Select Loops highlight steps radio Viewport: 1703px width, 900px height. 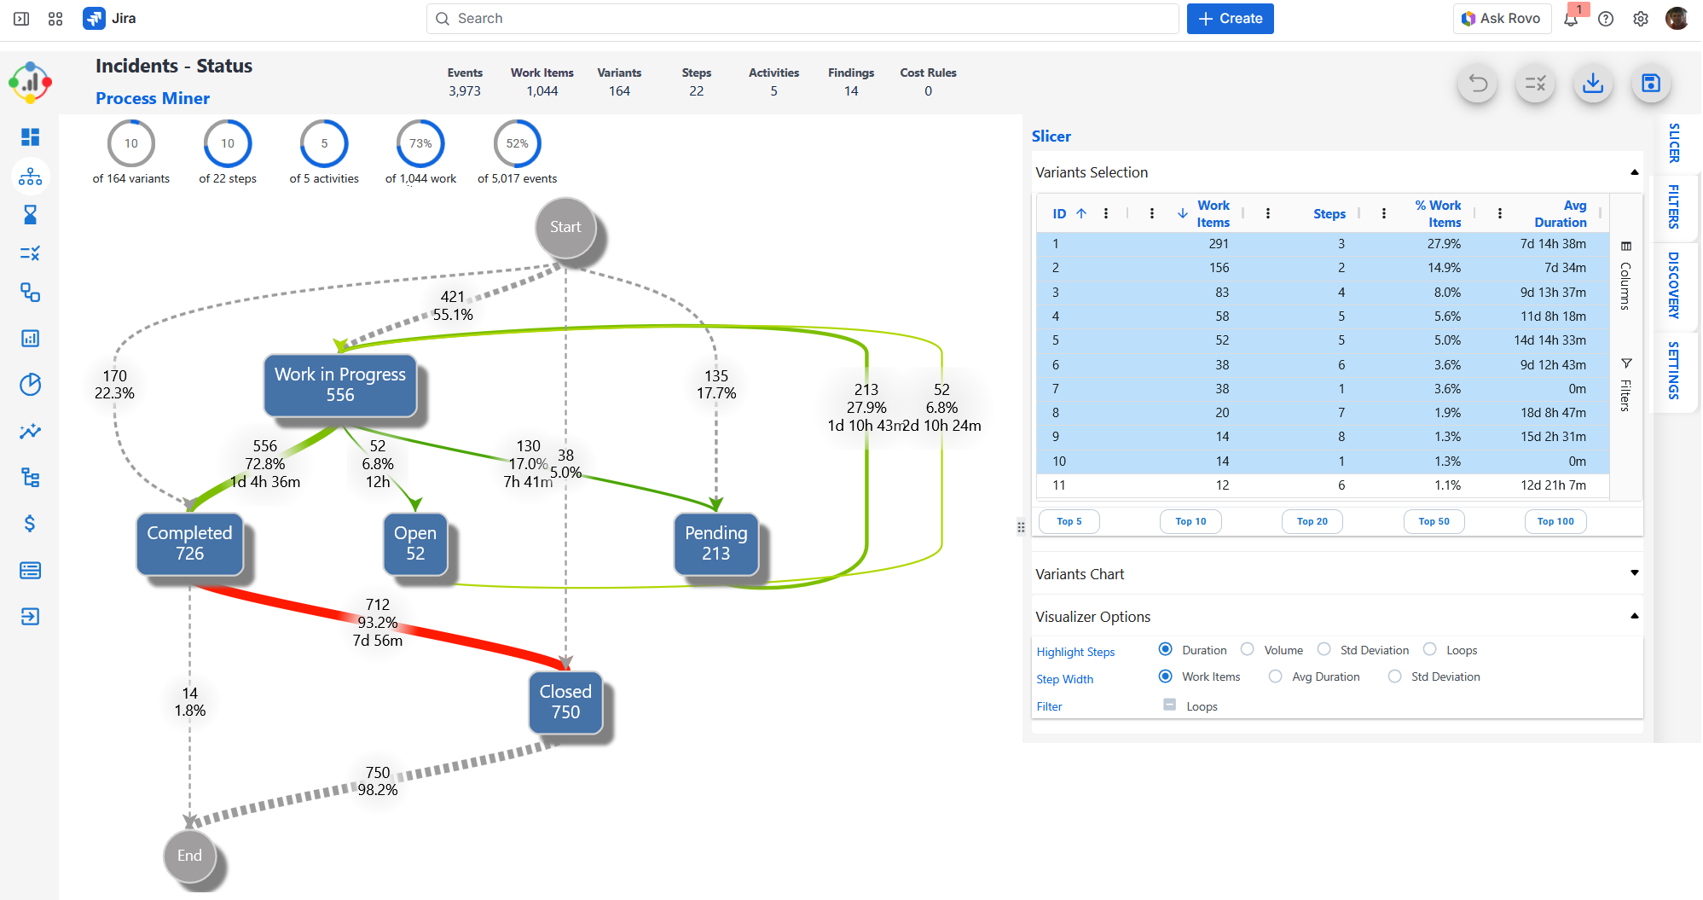(1430, 650)
